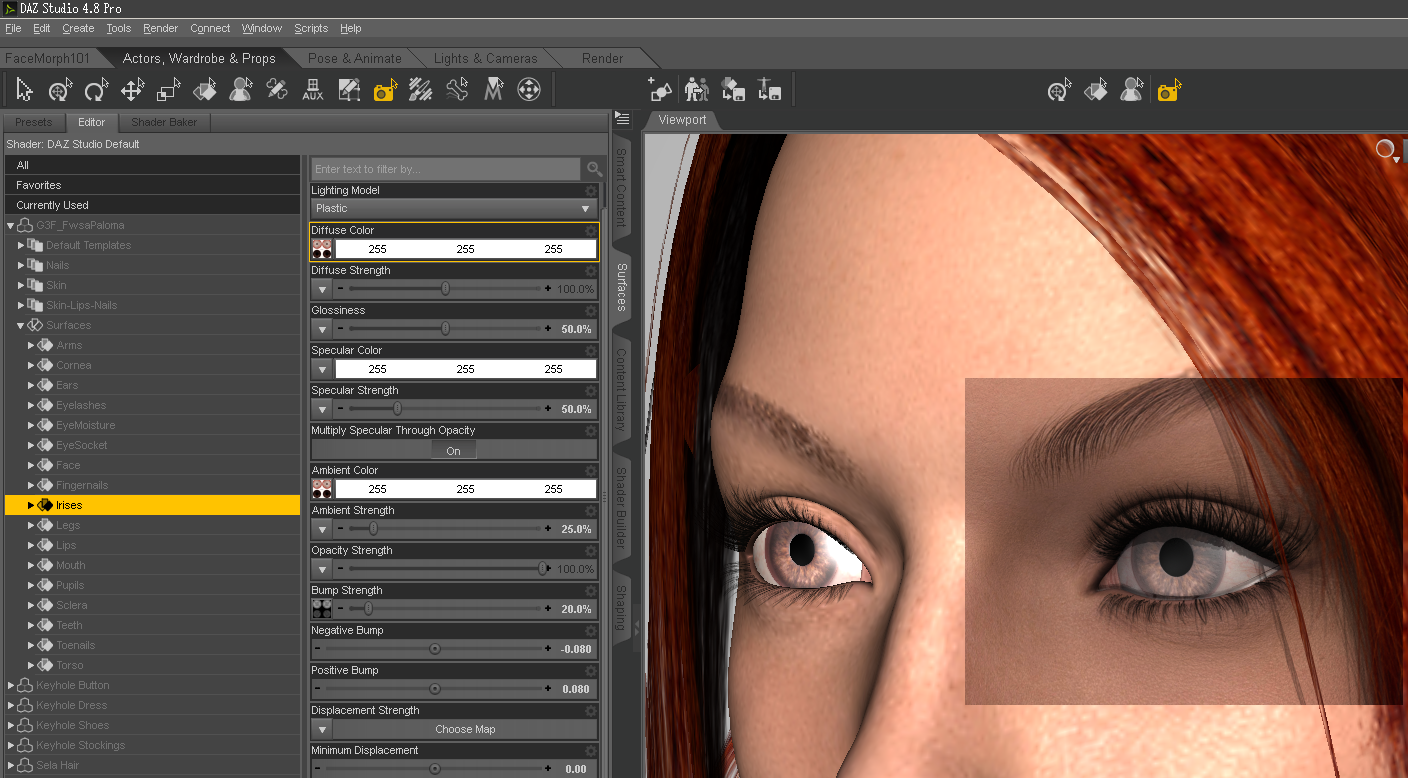Switch to the Pose & Animate tab
This screenshot has width=1408, height=778.
[355, 58]
